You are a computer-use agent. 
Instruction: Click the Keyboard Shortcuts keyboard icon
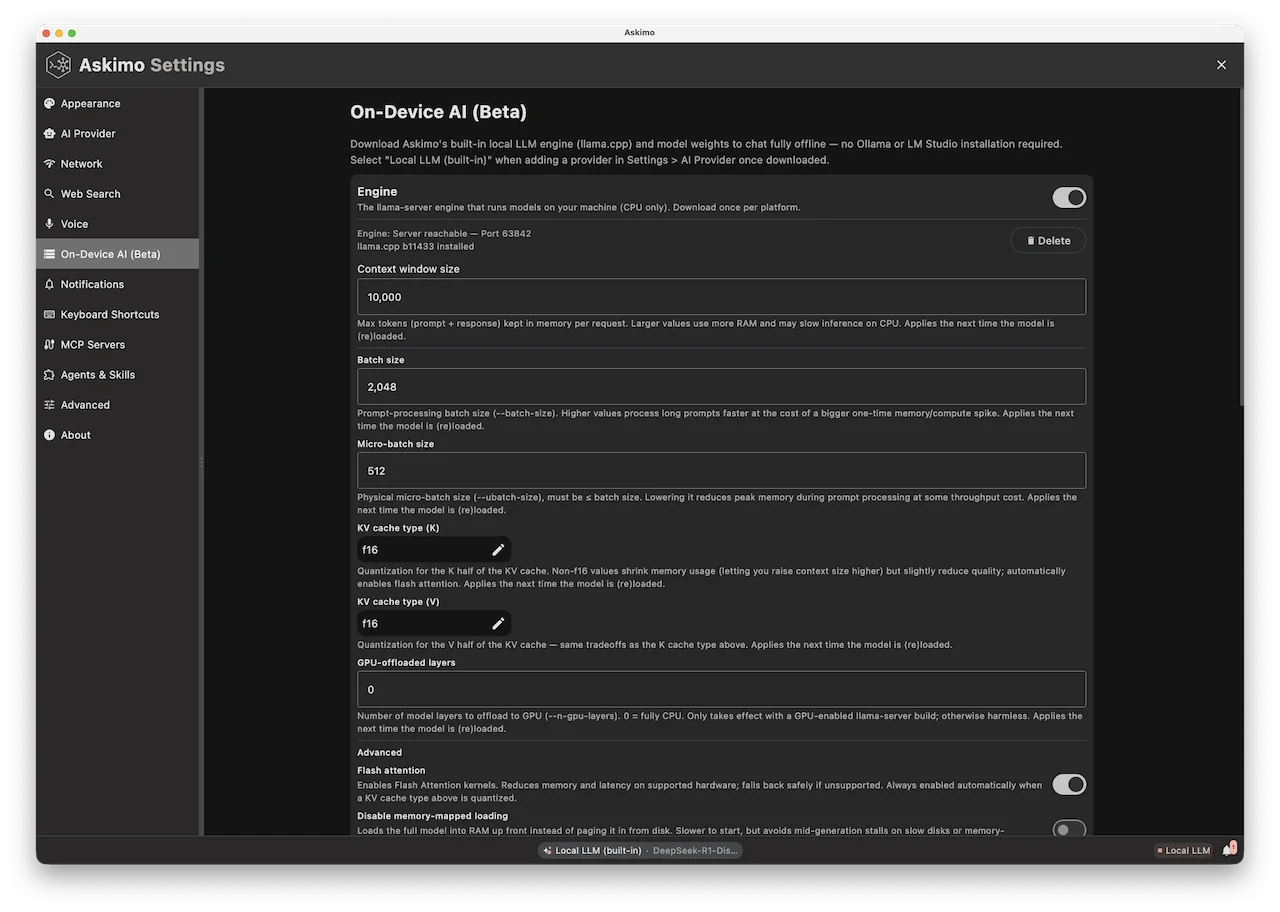coord(50,314)
